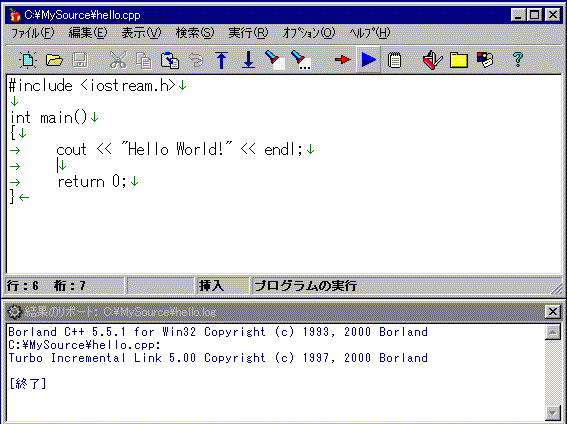Click the scissors cut icon

(118, 60)
